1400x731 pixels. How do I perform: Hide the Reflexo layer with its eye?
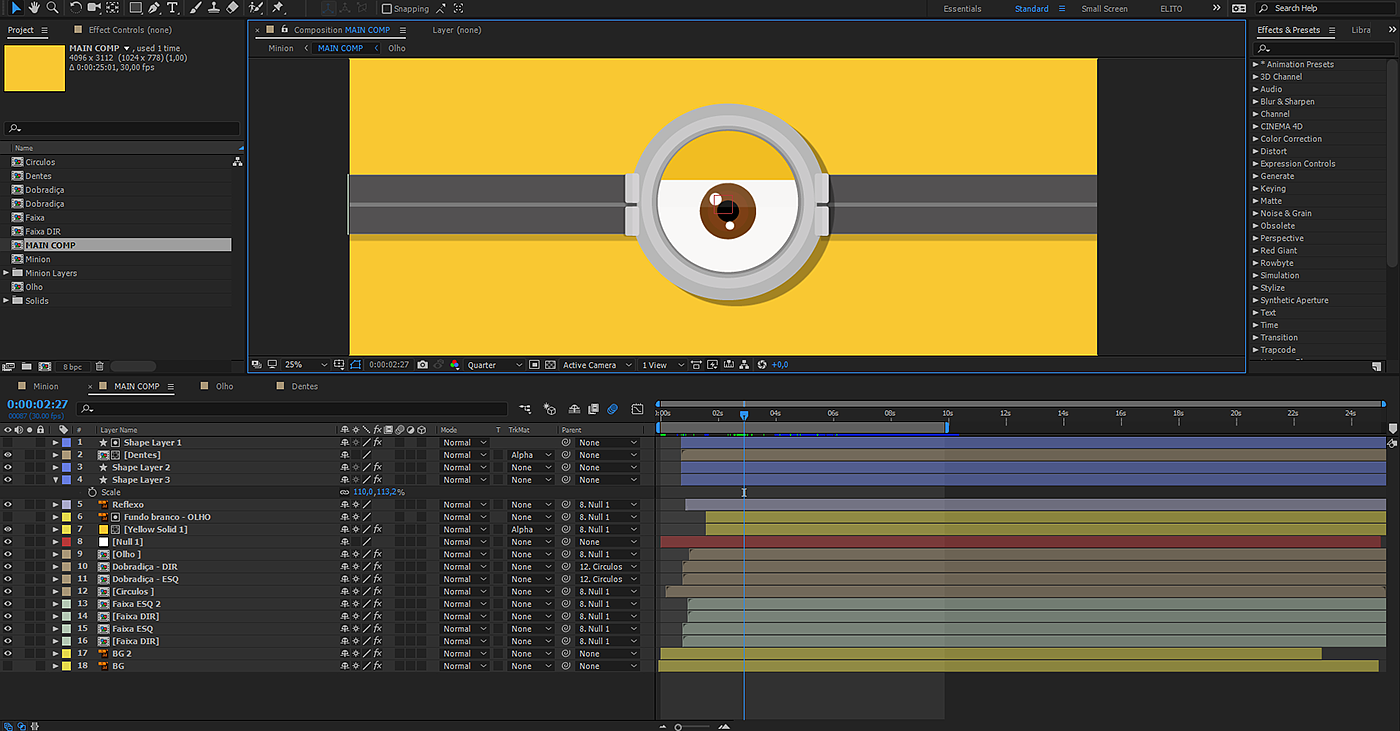coord(8,505)
